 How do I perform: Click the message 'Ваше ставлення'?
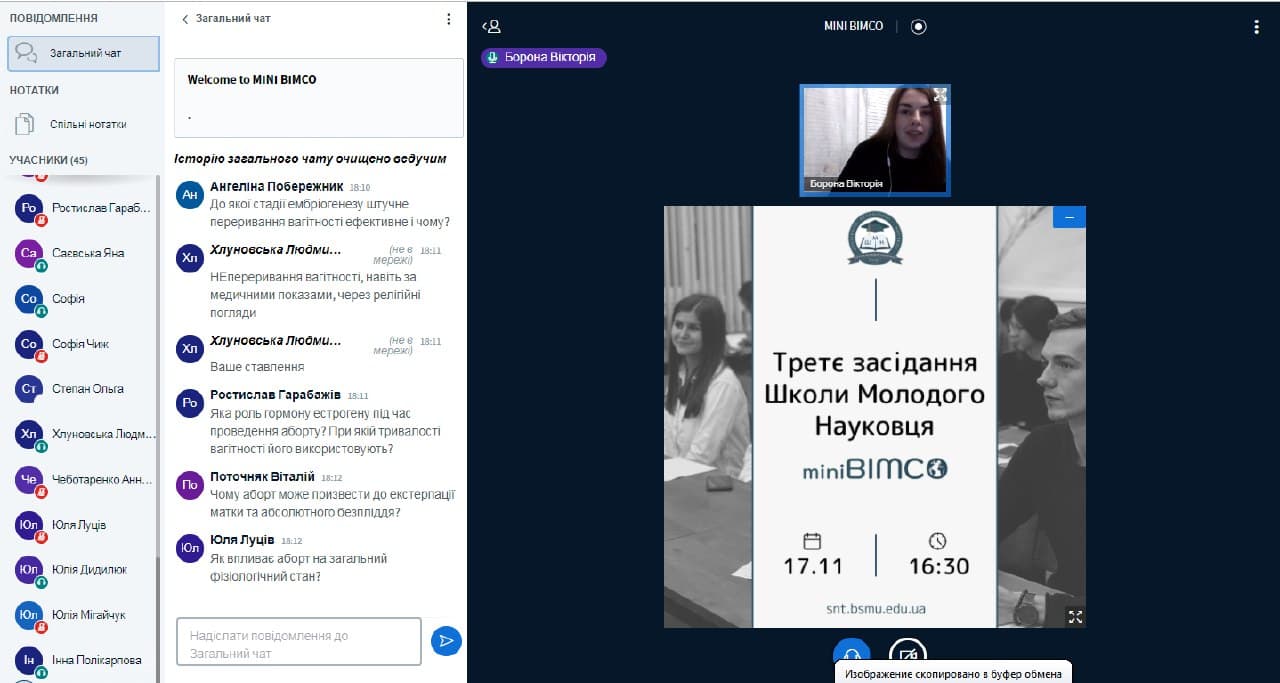tap(257, 367)
